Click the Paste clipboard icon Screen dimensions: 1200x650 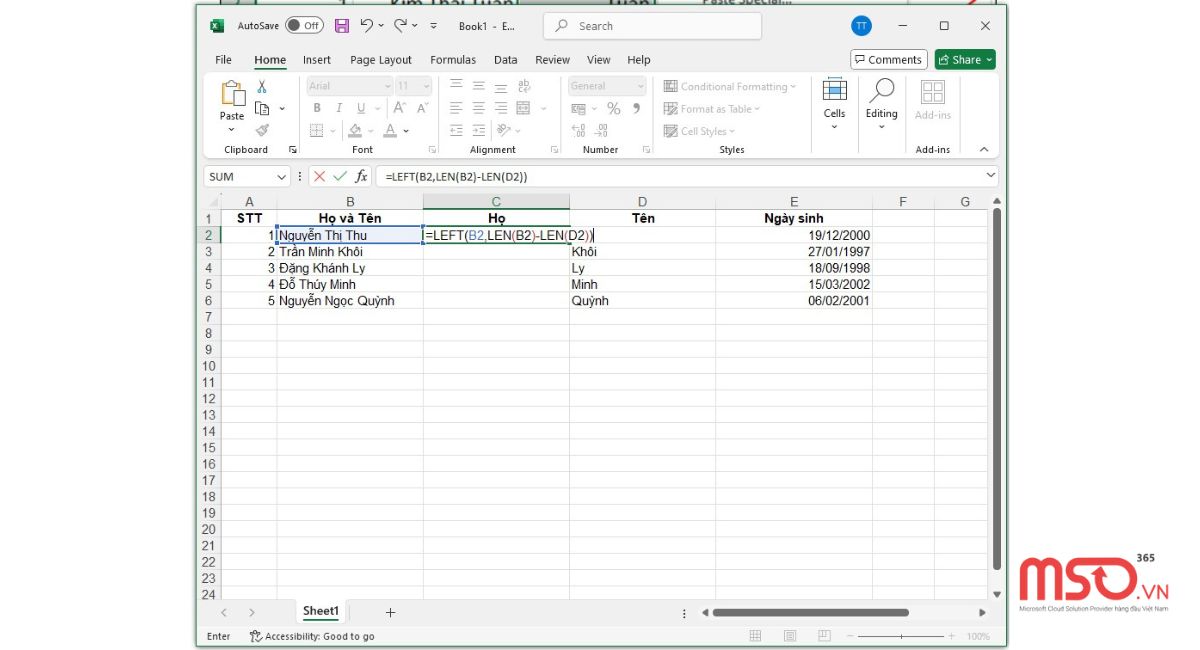pos(232,94)
